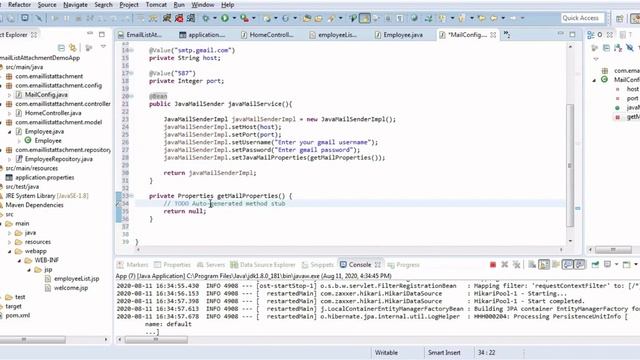Terminate the running app with red Console stop button

tap(493, 265)
